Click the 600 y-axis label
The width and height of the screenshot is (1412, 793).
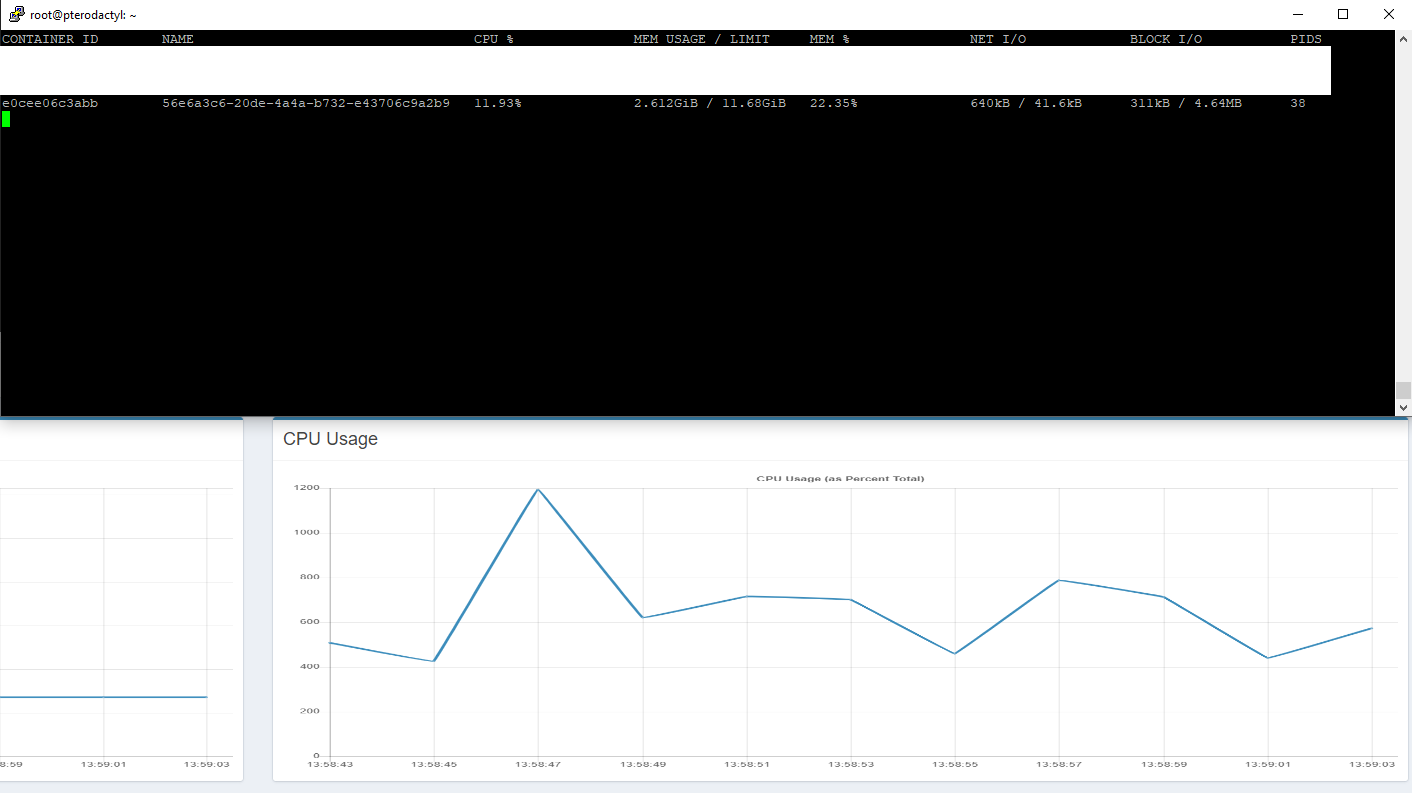(x=310, y=622)
